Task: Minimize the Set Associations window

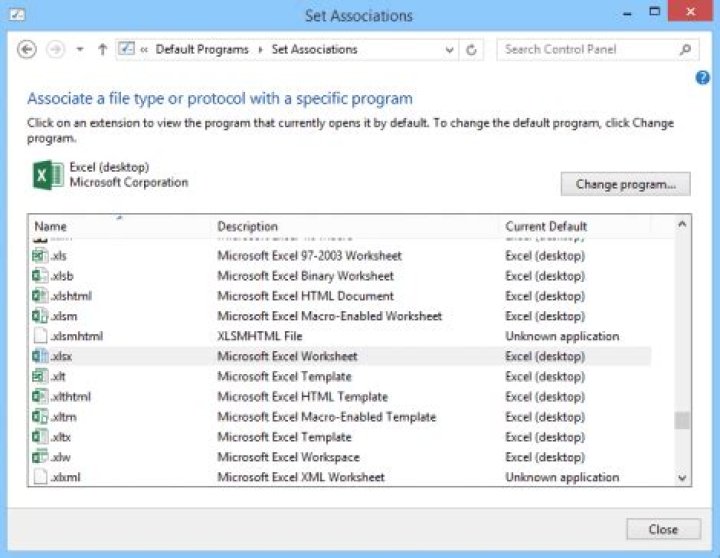Action: click(x=627, y=14)
